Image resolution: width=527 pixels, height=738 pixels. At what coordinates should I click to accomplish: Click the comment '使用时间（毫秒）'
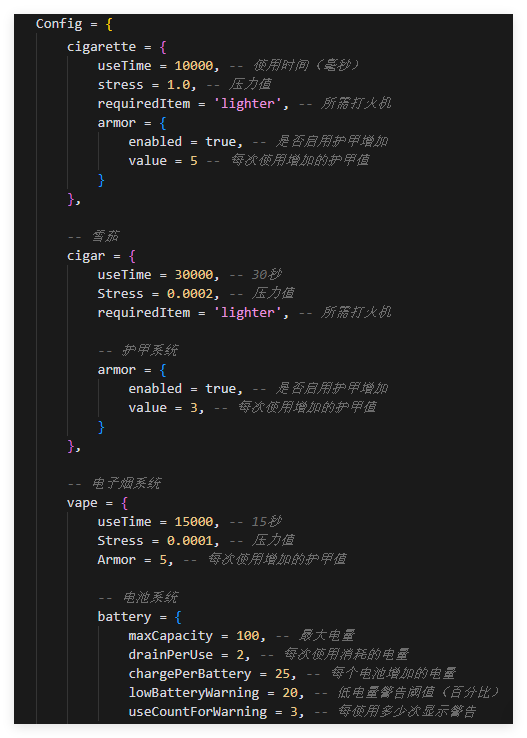coord(306,65)
